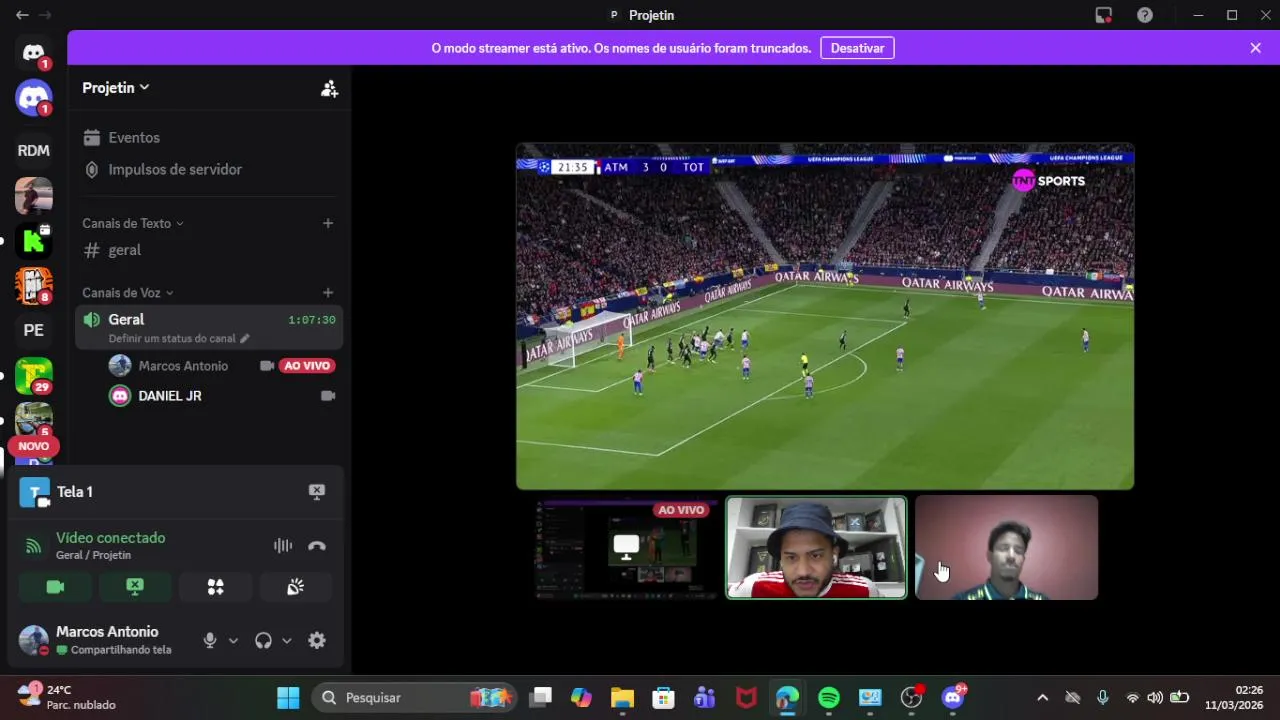The height and width of the screenshot is (720, 1280).
Task: Select the PE server in sidebar
Action: click(34, 330)
